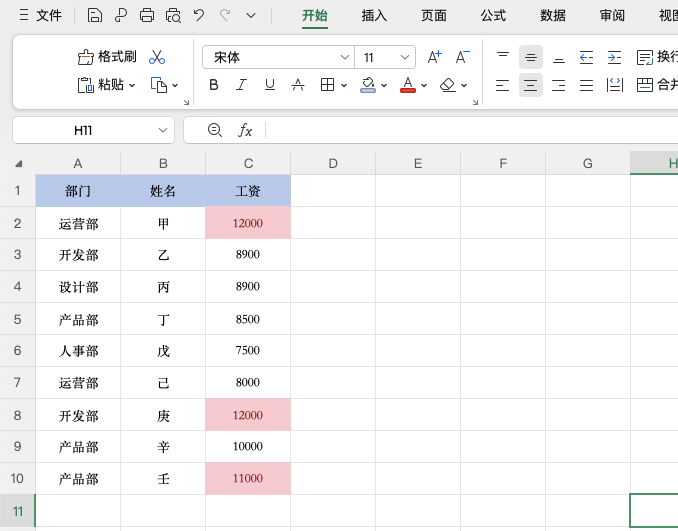Expand the font color options arrow
The height and width of the screenshot is (531, 678).
pos(424,86)
